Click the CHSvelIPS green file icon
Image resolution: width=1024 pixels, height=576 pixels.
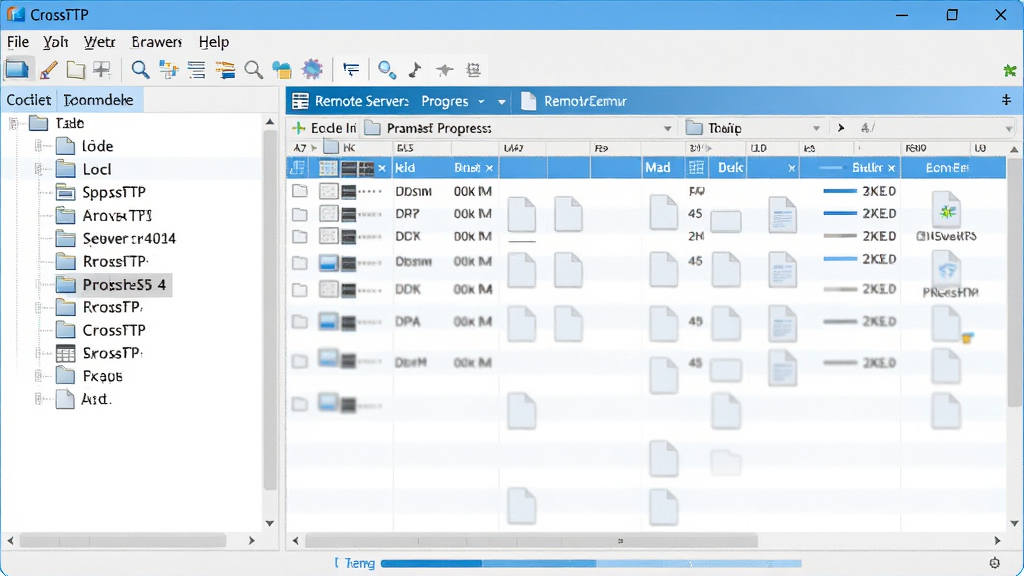(946, 211)
